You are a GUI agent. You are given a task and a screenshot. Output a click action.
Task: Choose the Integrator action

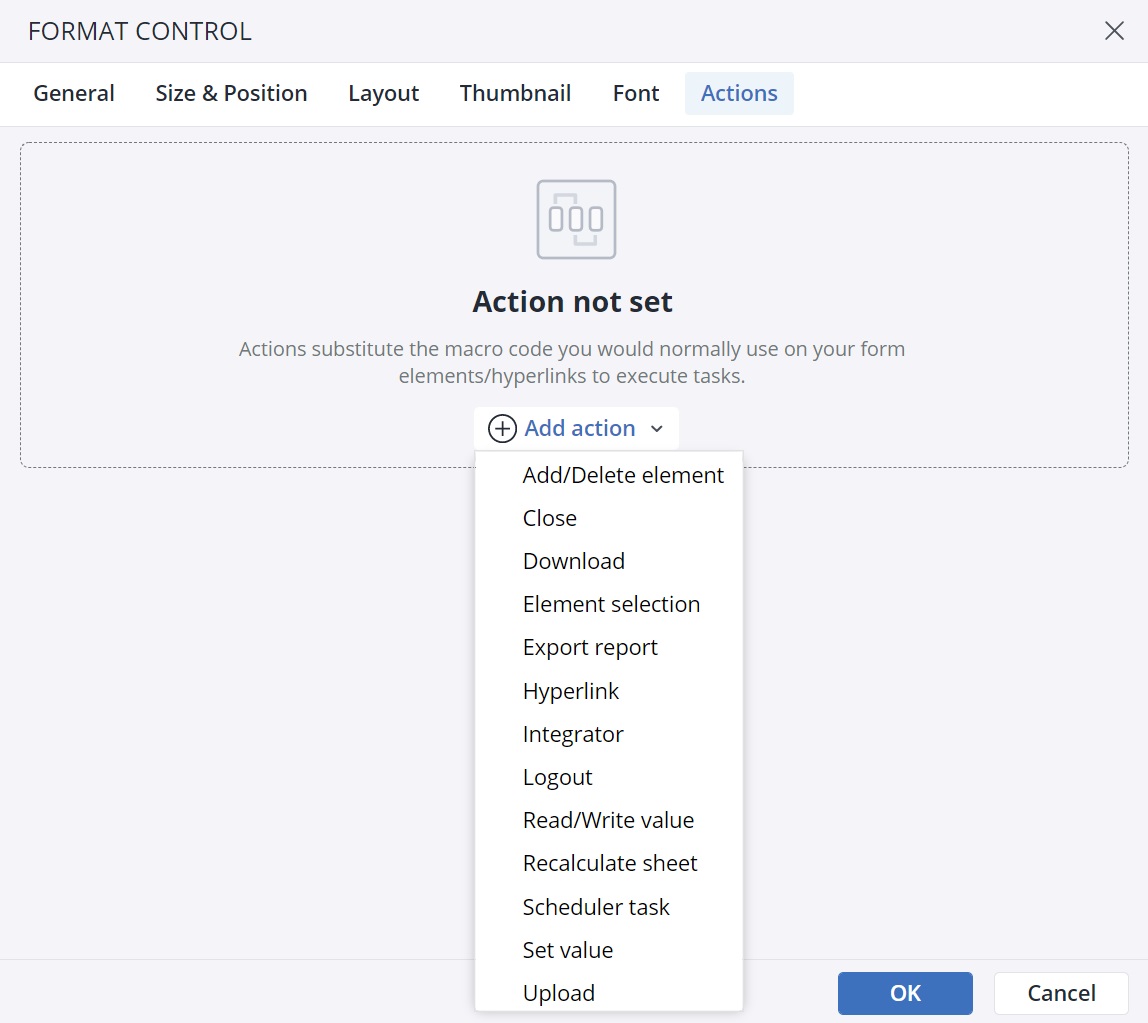click(x=608, y=734)
